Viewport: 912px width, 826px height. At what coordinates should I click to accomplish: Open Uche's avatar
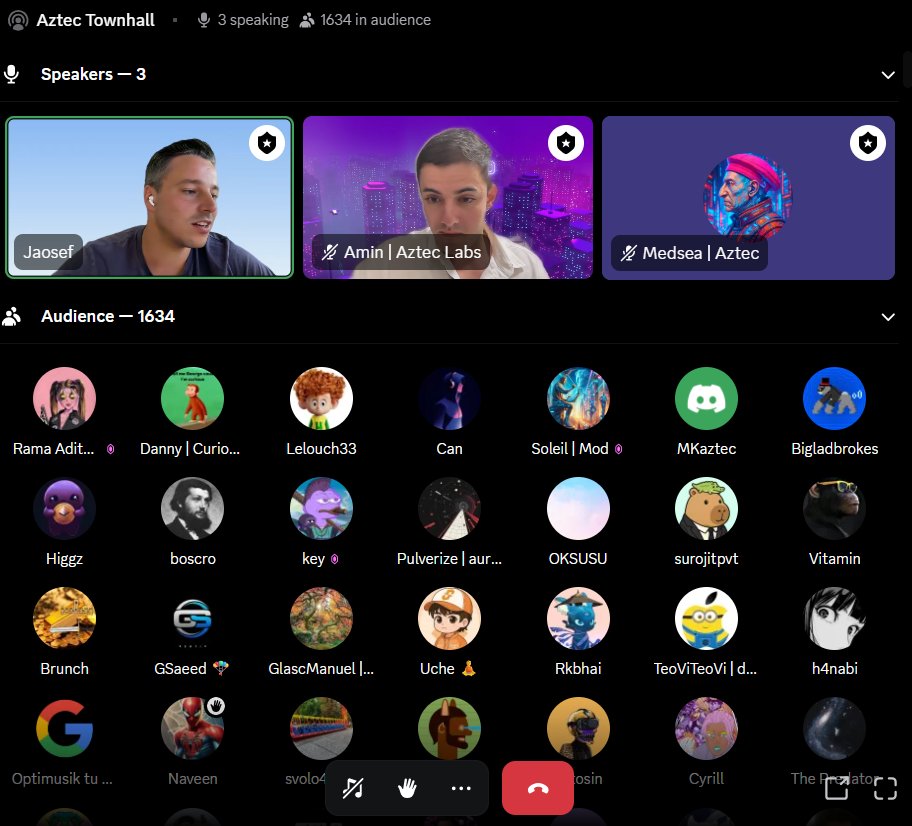coord(450,618)
